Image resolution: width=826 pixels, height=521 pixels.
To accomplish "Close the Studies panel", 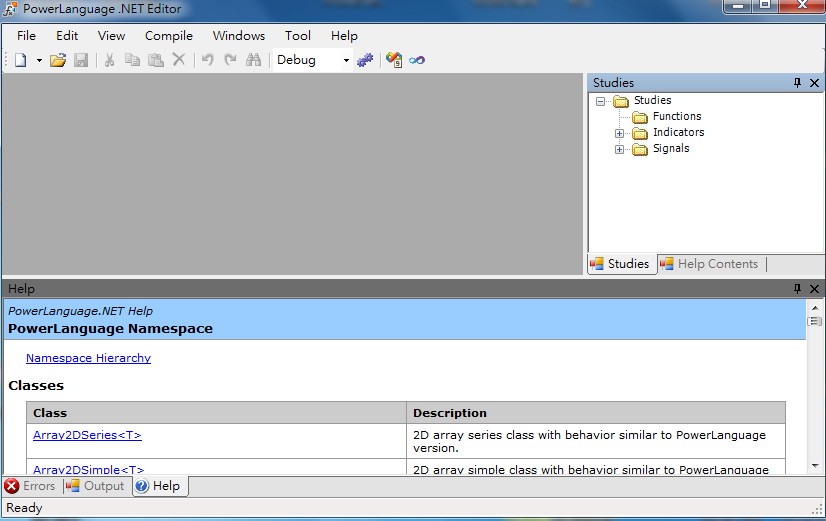I will 814,83.
